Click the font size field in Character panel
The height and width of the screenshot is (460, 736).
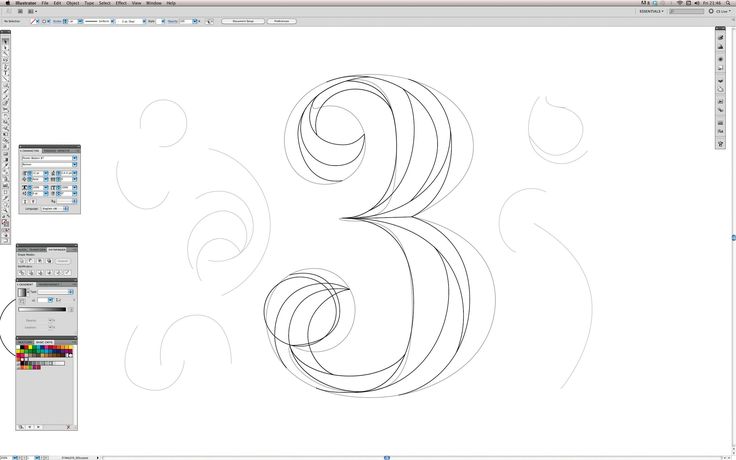pos(38,173)
